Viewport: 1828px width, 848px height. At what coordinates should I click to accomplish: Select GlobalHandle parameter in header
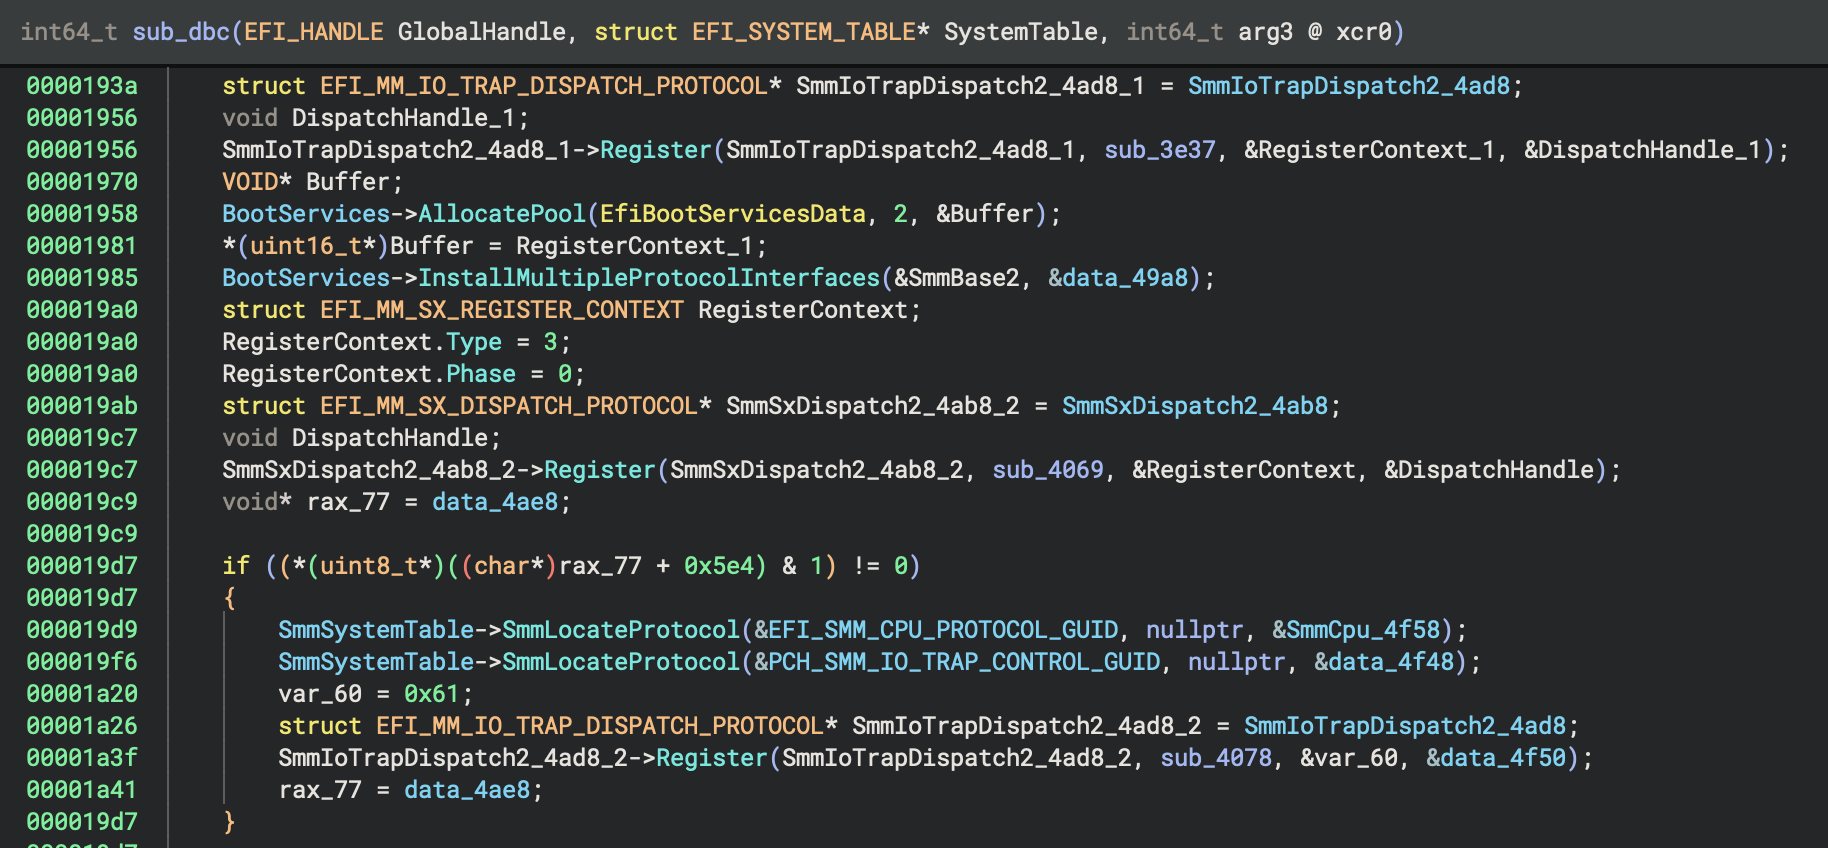coord(481,32)
